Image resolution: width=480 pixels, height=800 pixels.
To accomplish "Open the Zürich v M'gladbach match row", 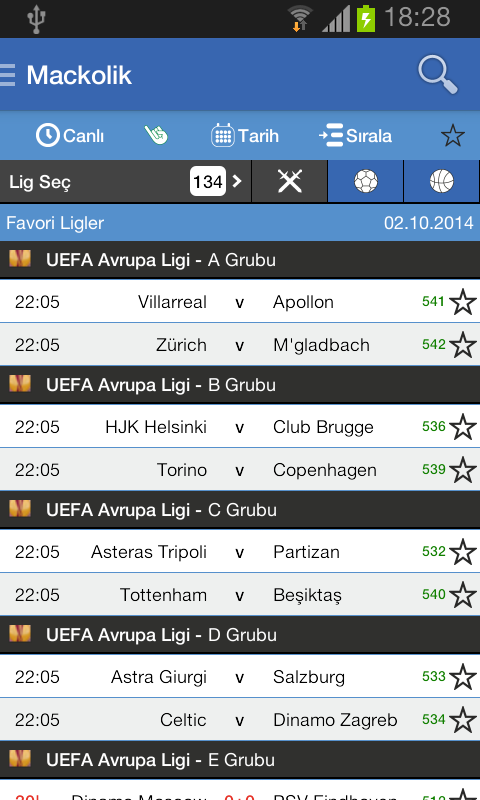I will 240,344.
